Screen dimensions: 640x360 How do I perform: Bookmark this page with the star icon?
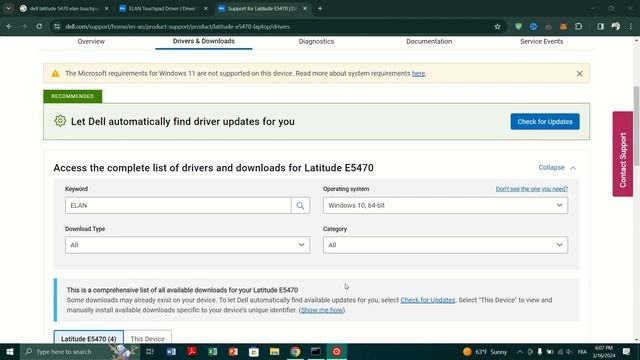pyautogui.click(x=497, y=27)
